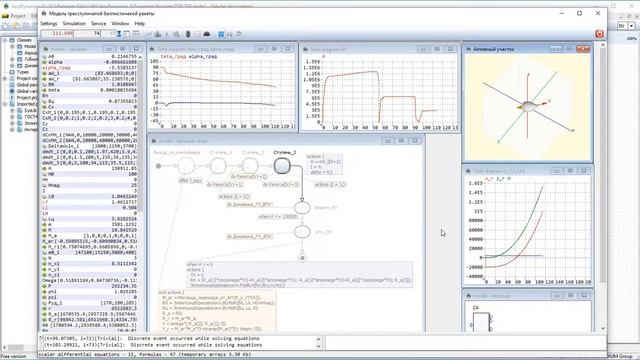Minimize the behavior chart panel
The height and width of the screenshot is (360, 640).
388,141
